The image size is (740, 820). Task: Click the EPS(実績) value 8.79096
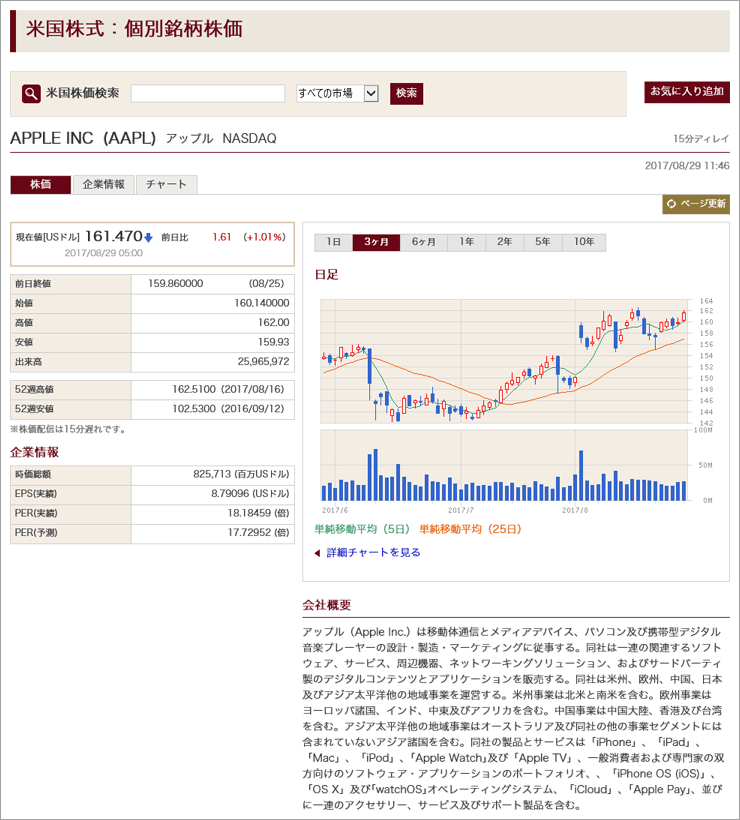(230, 494)
